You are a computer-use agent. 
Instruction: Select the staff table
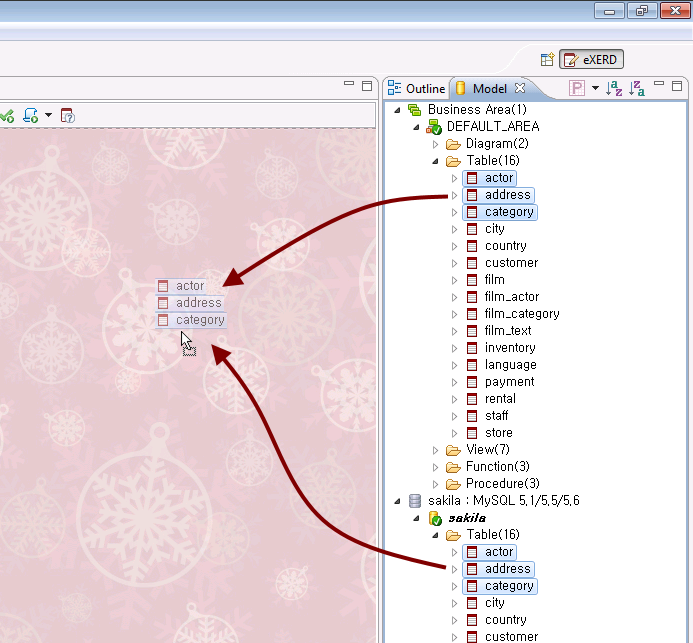coord(487,416)
